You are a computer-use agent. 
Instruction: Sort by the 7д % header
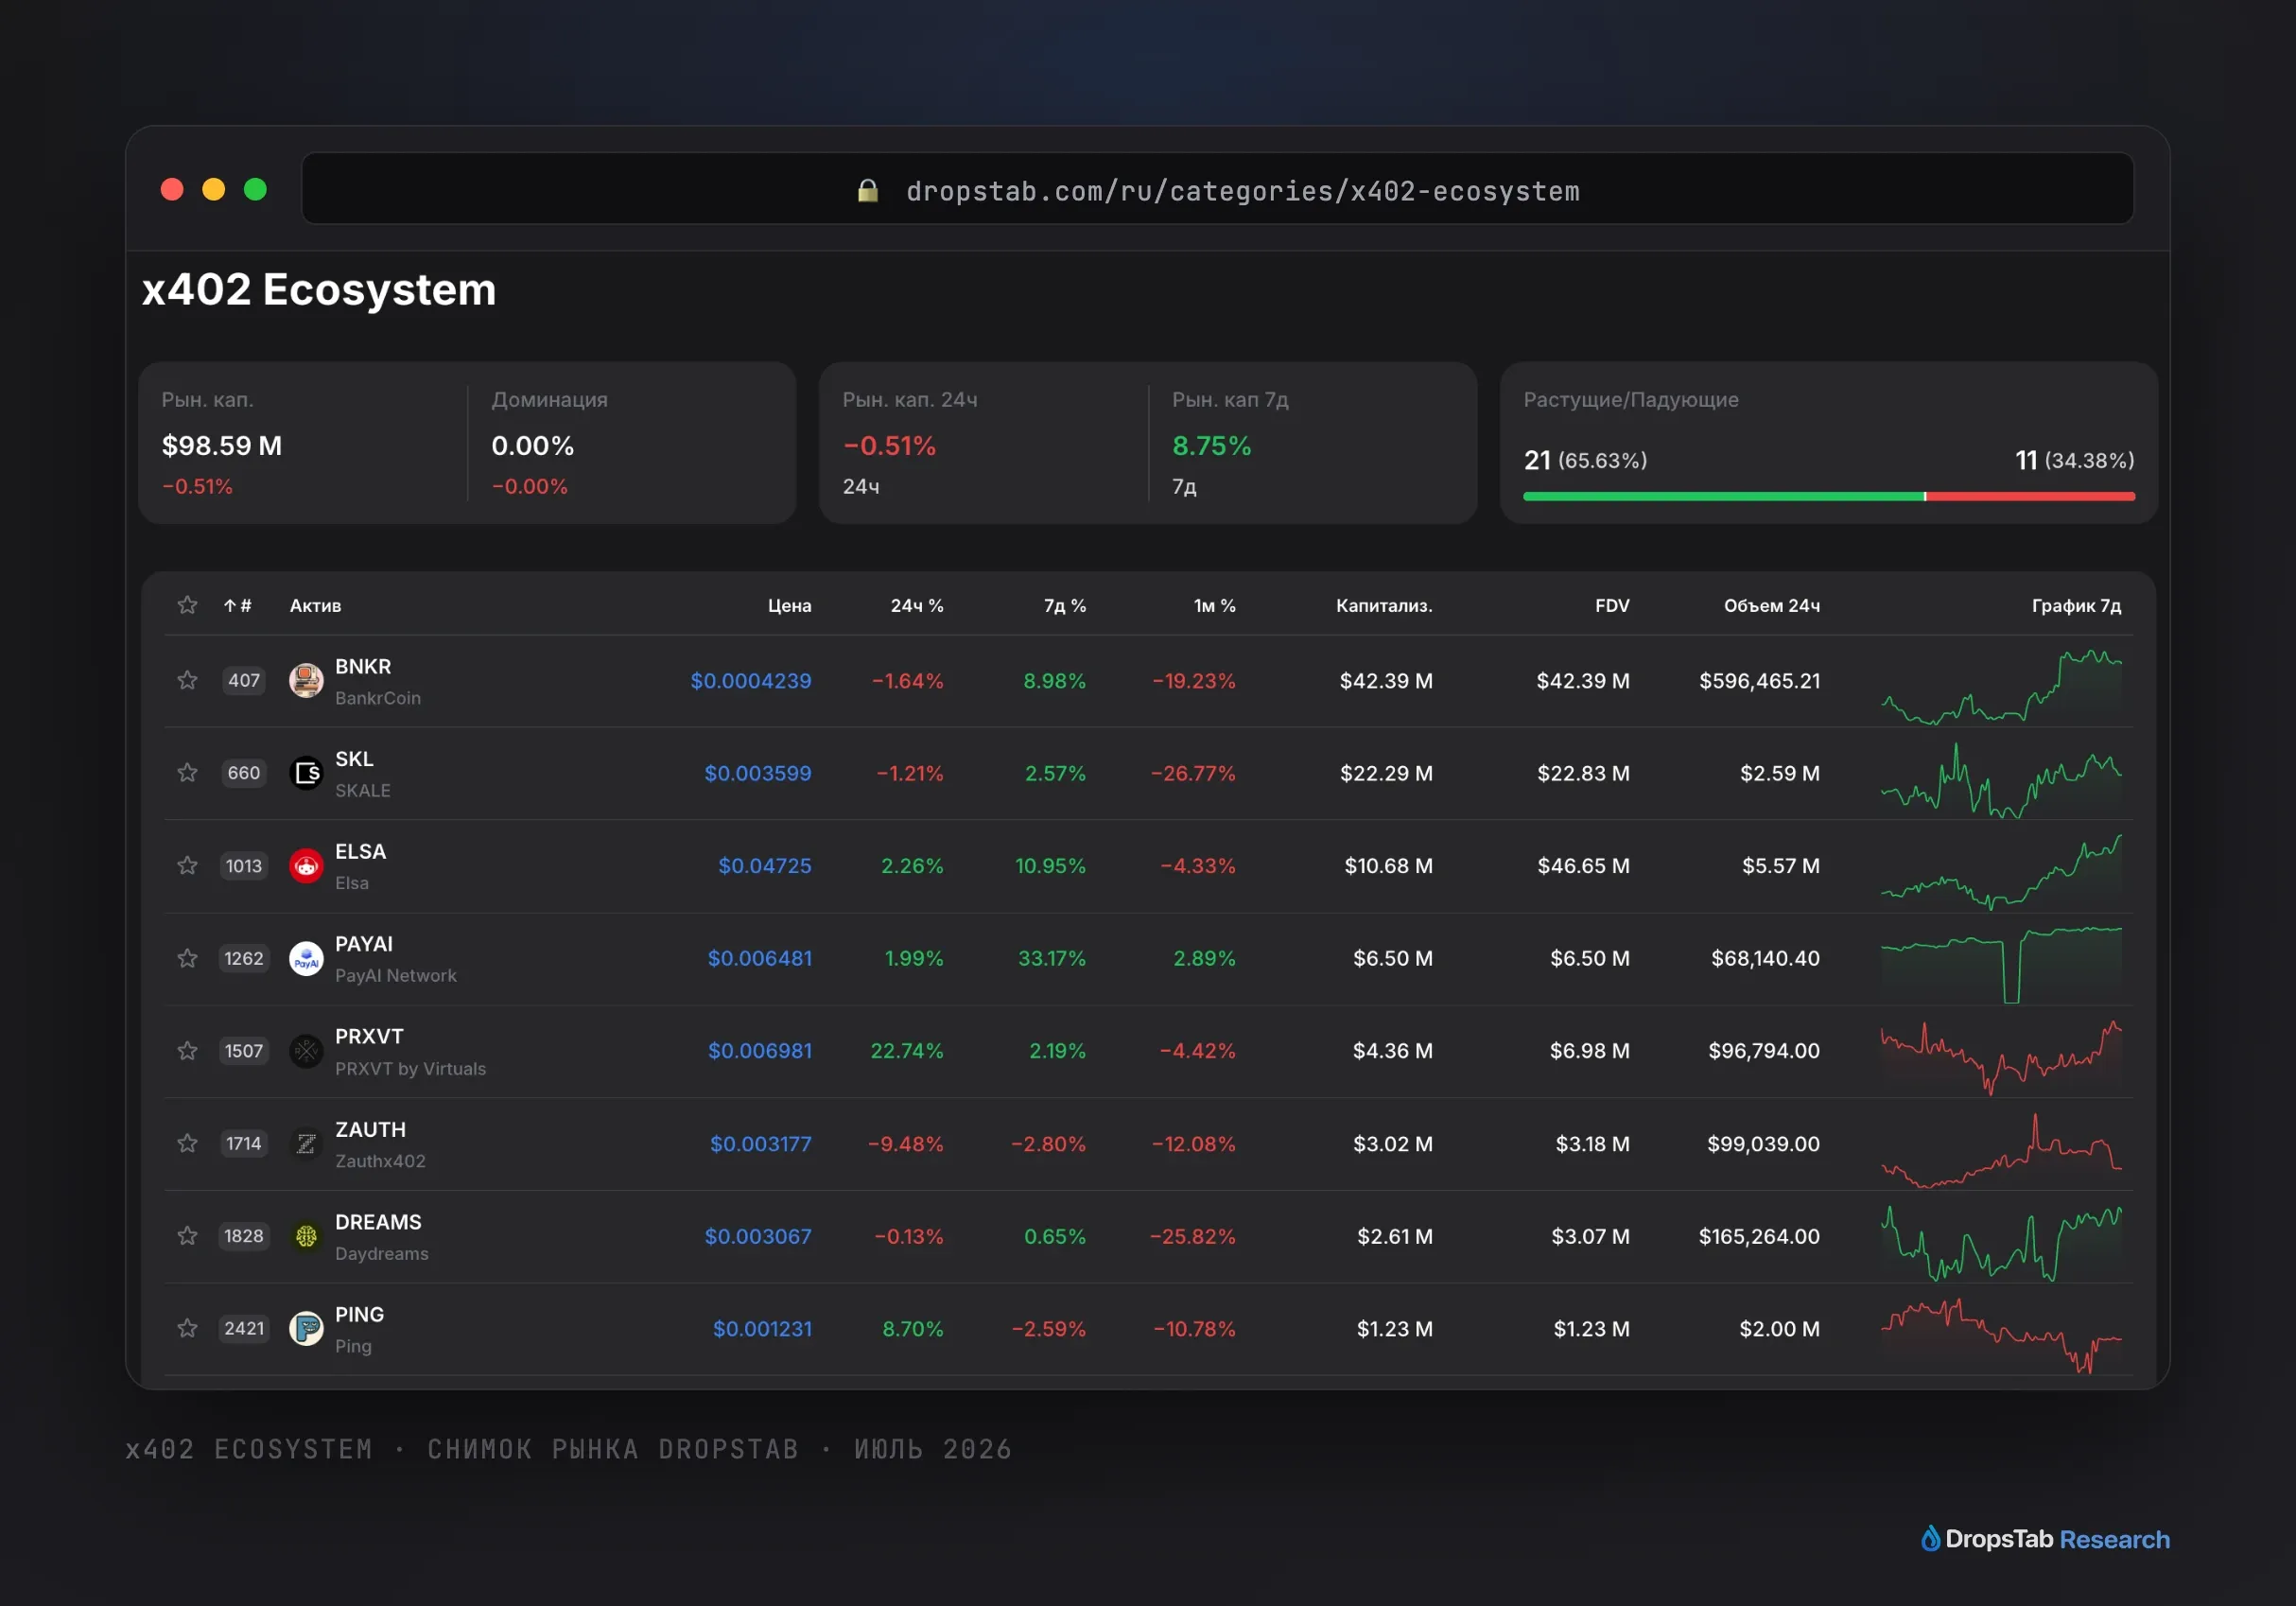tap(1065, 605)
